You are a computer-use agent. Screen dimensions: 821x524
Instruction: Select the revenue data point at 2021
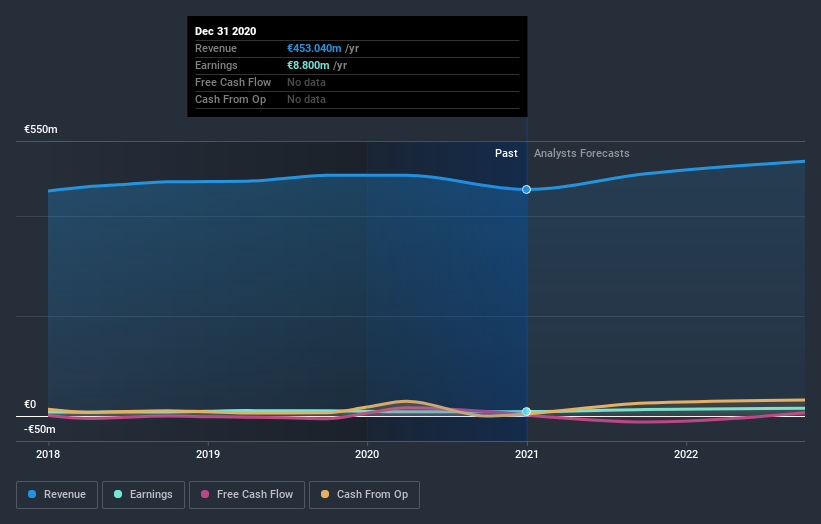click(x=526, y=189)
